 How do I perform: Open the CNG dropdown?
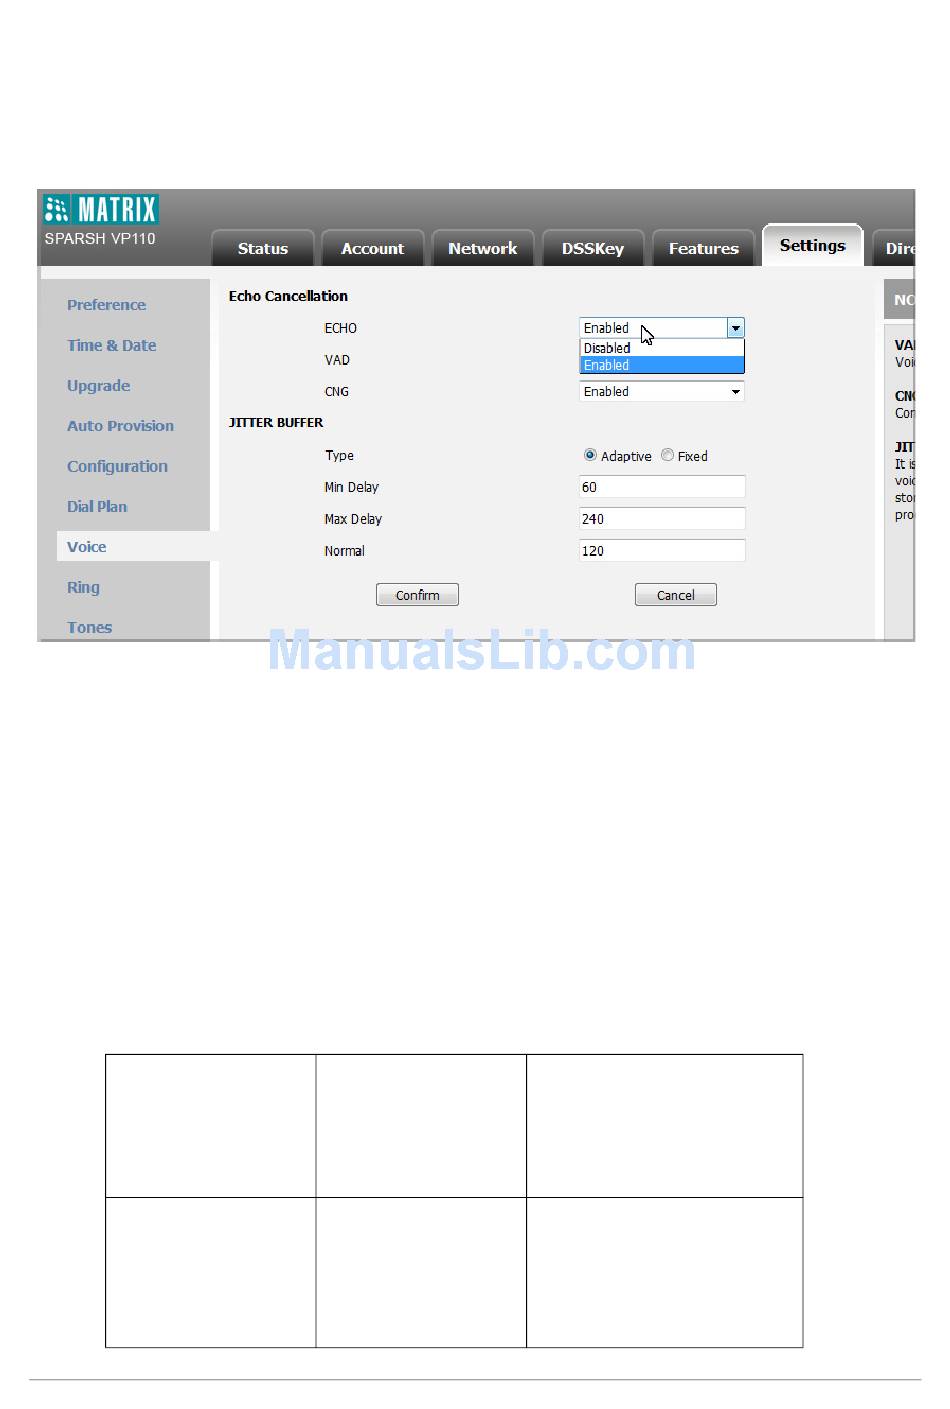pyautogui.click(x=662, y=392)
